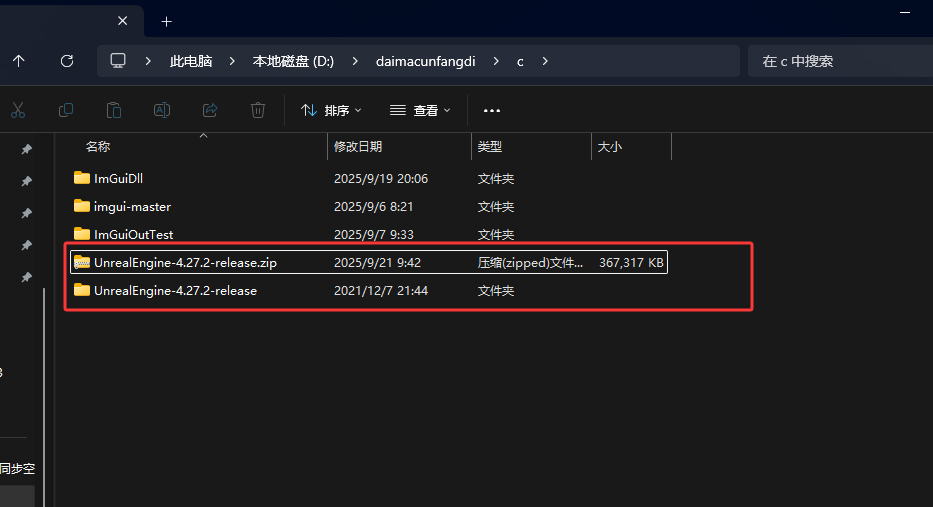Select the ImGuiOutTest folder name
This screenshot has height=507, width=933.
[133, 234]
